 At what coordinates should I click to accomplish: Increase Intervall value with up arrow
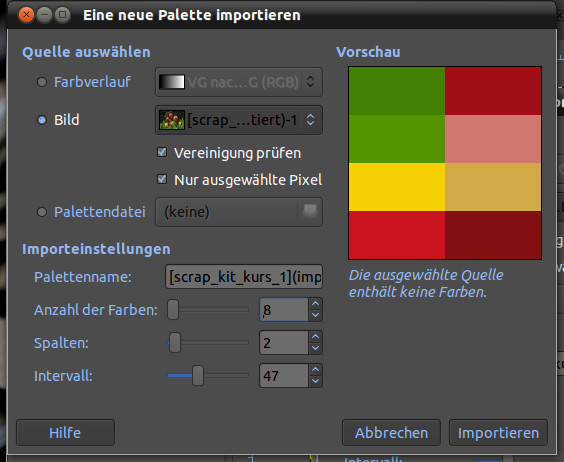point(315,370)
